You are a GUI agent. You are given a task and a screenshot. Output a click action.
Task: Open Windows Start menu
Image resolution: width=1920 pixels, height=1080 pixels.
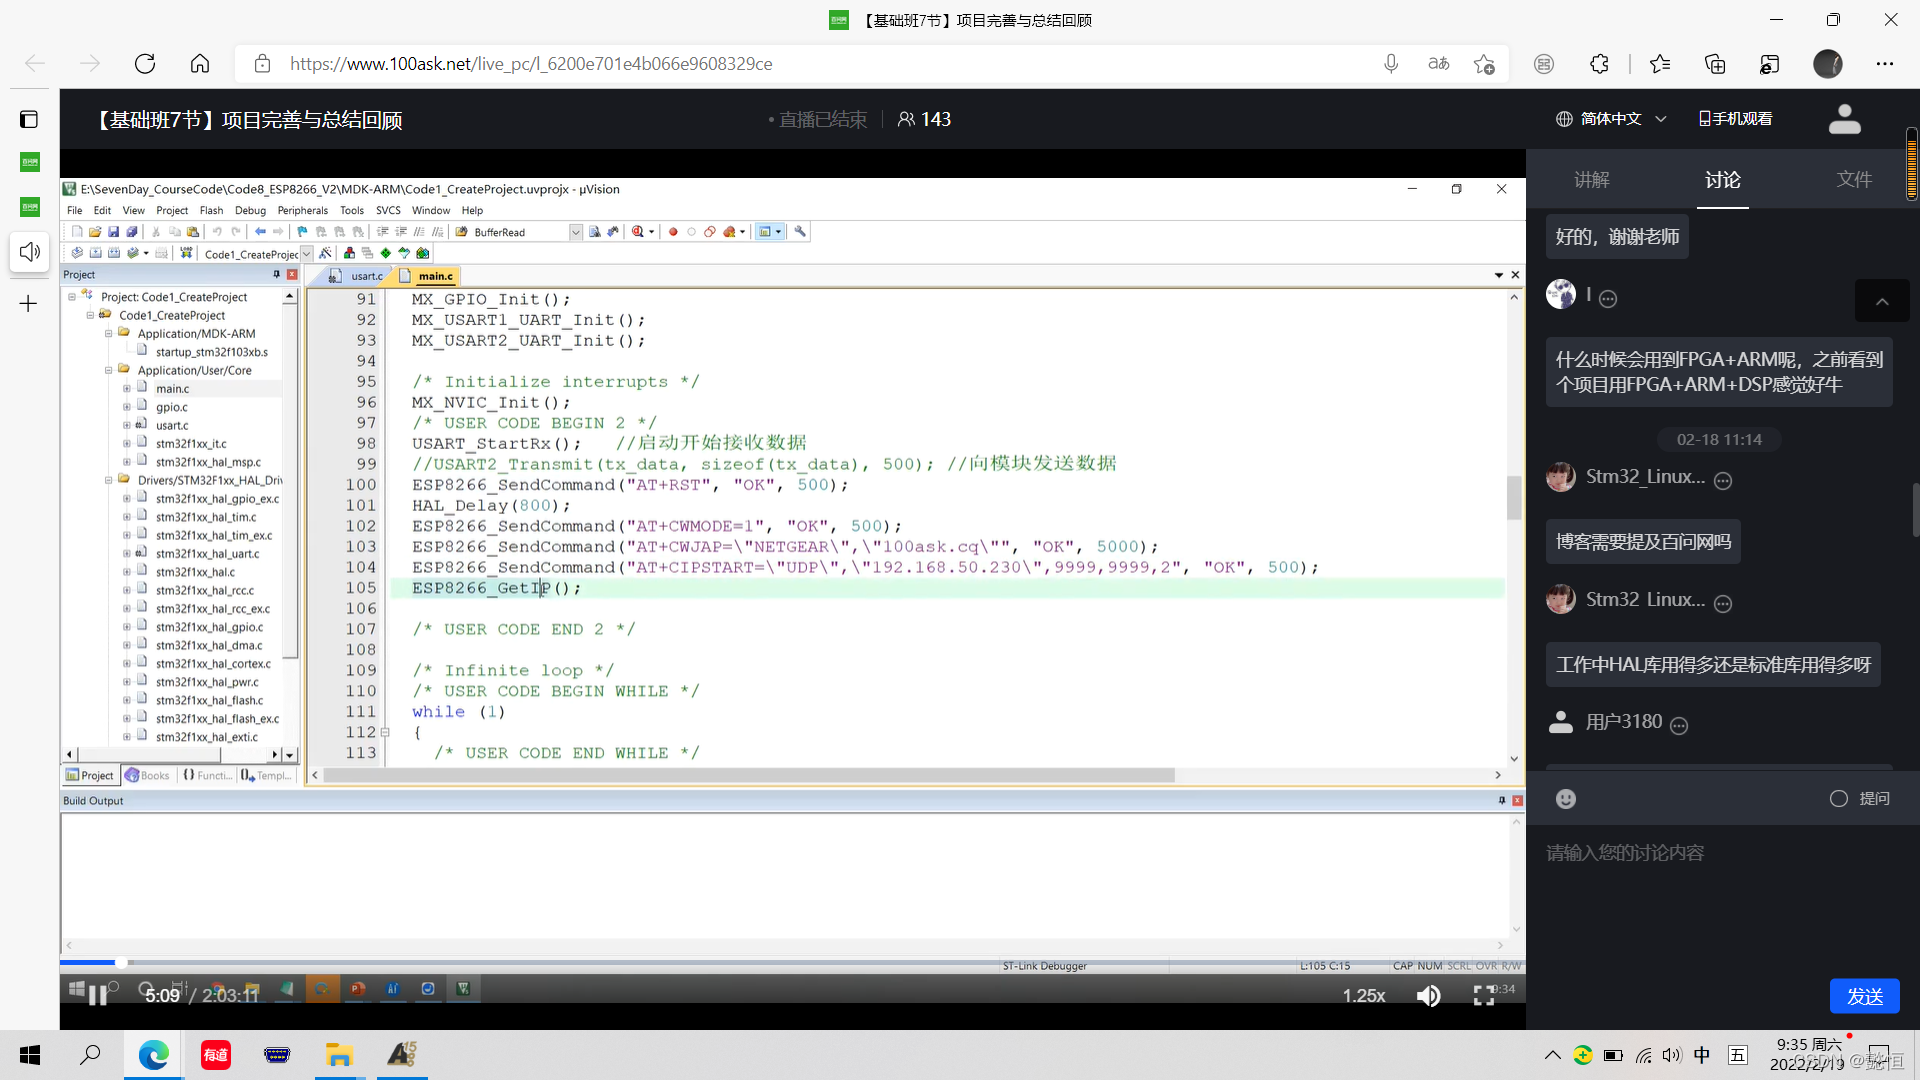pos(30,1054)
